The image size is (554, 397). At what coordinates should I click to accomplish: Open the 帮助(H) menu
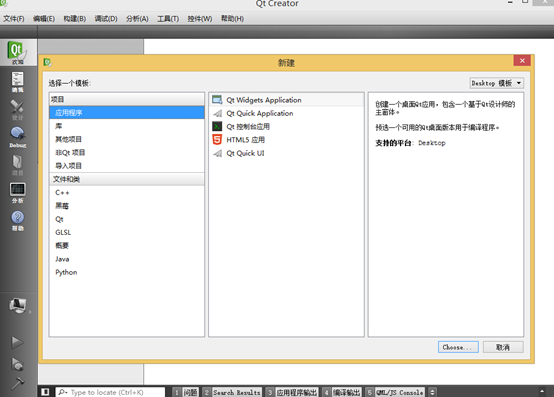pos(232,18)
